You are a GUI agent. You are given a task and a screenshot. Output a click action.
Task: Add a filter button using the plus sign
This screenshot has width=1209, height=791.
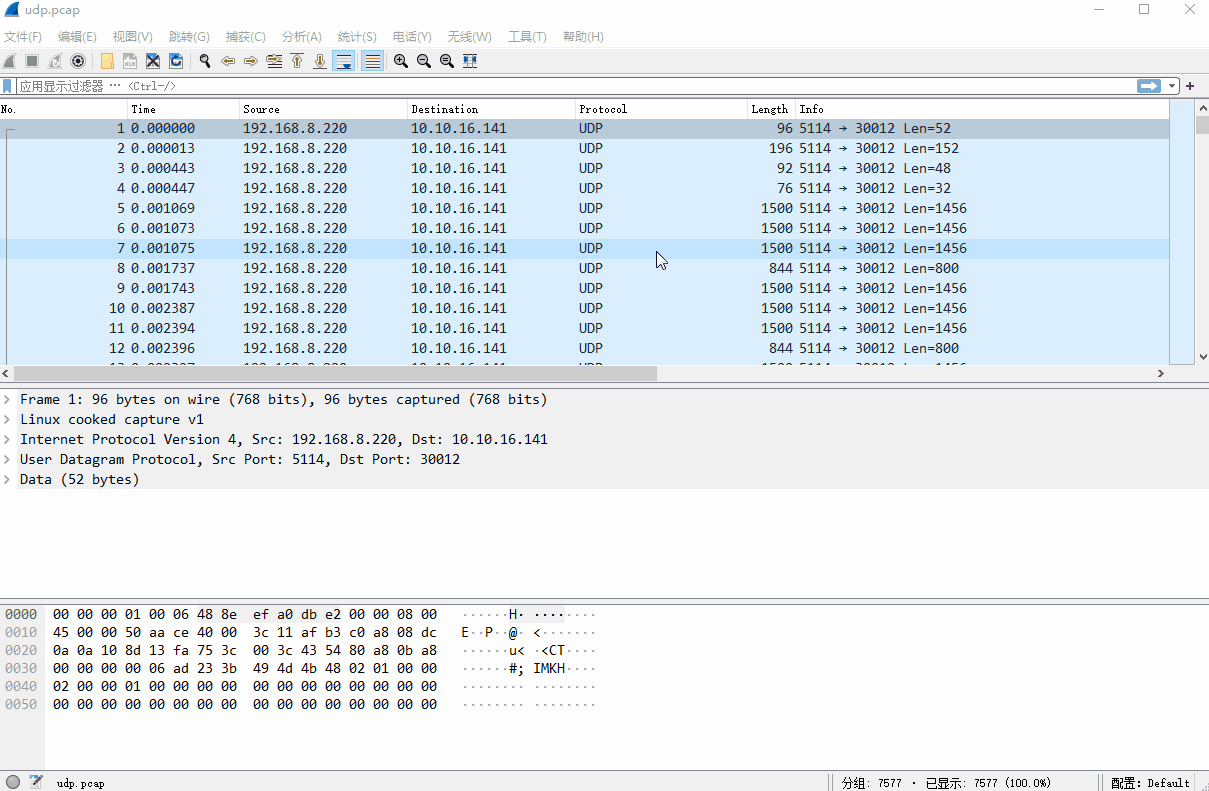click(x=1189, y=85)
